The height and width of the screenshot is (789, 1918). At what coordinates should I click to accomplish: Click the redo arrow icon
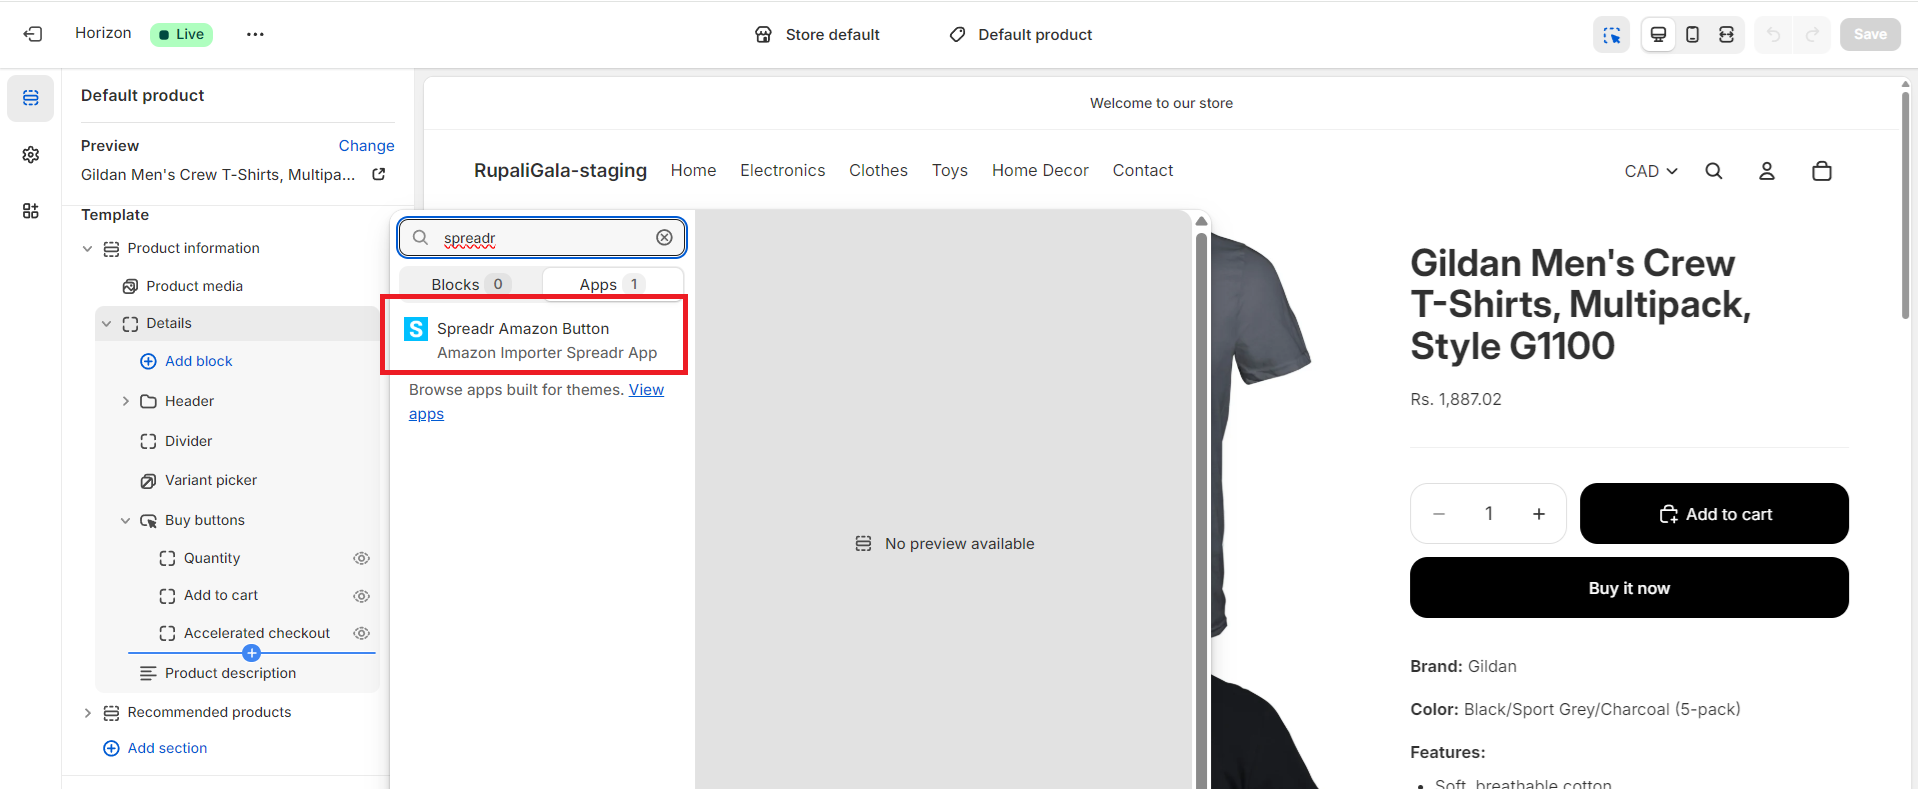click(x=1812, y=35)
